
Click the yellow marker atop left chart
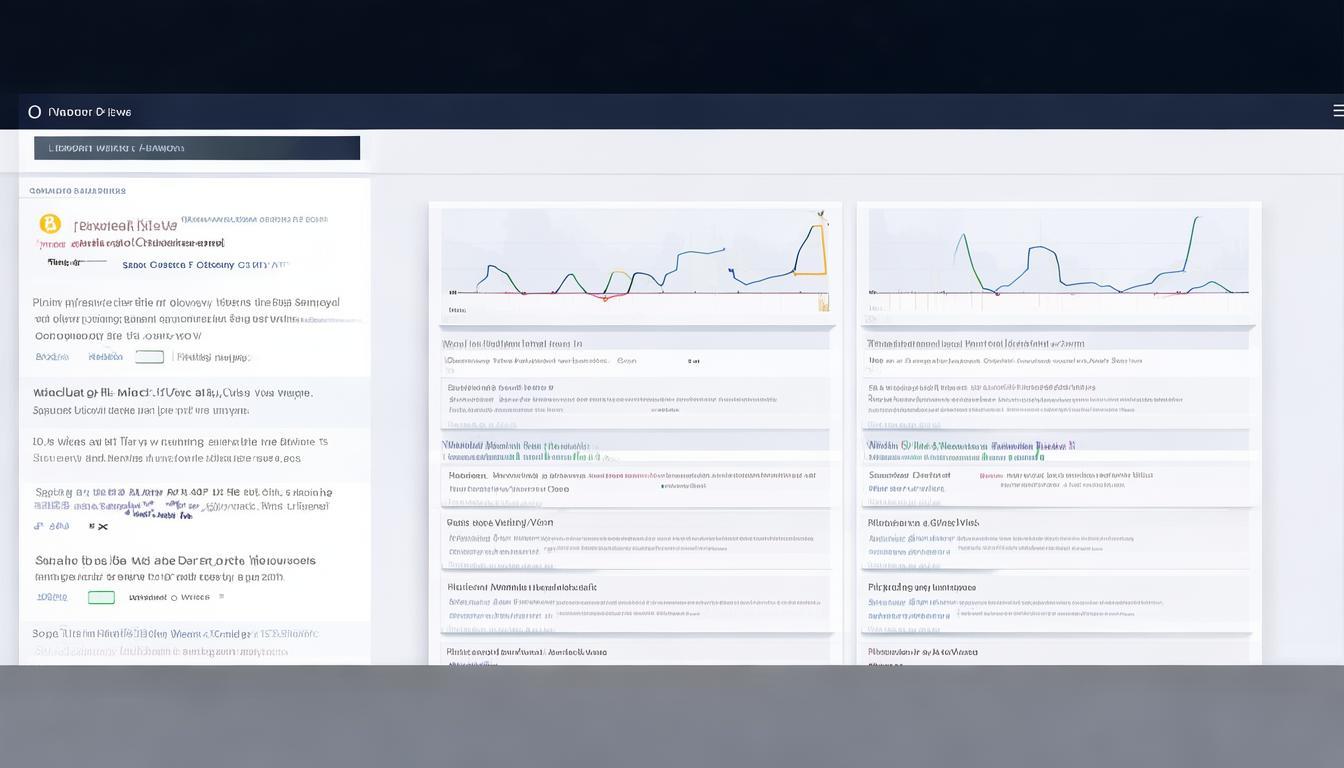820,214
